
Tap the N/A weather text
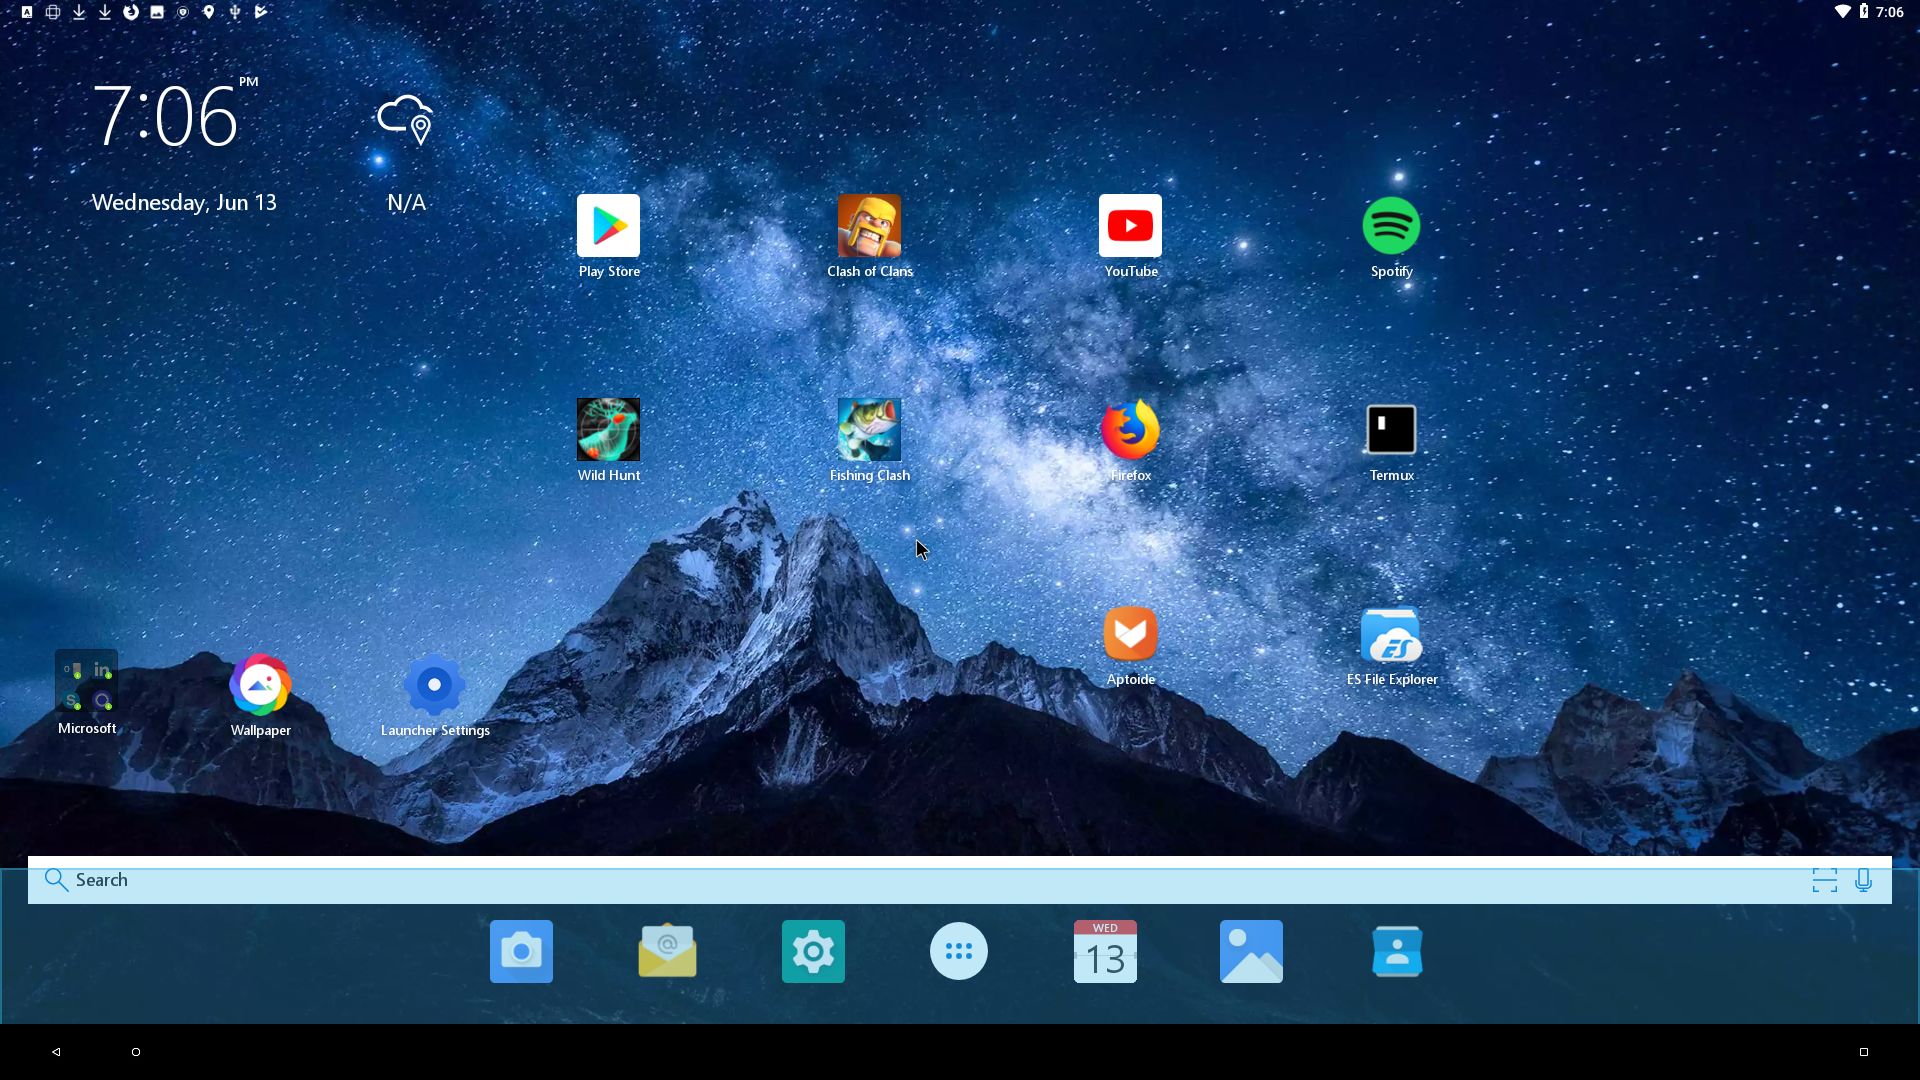(406, 202)
